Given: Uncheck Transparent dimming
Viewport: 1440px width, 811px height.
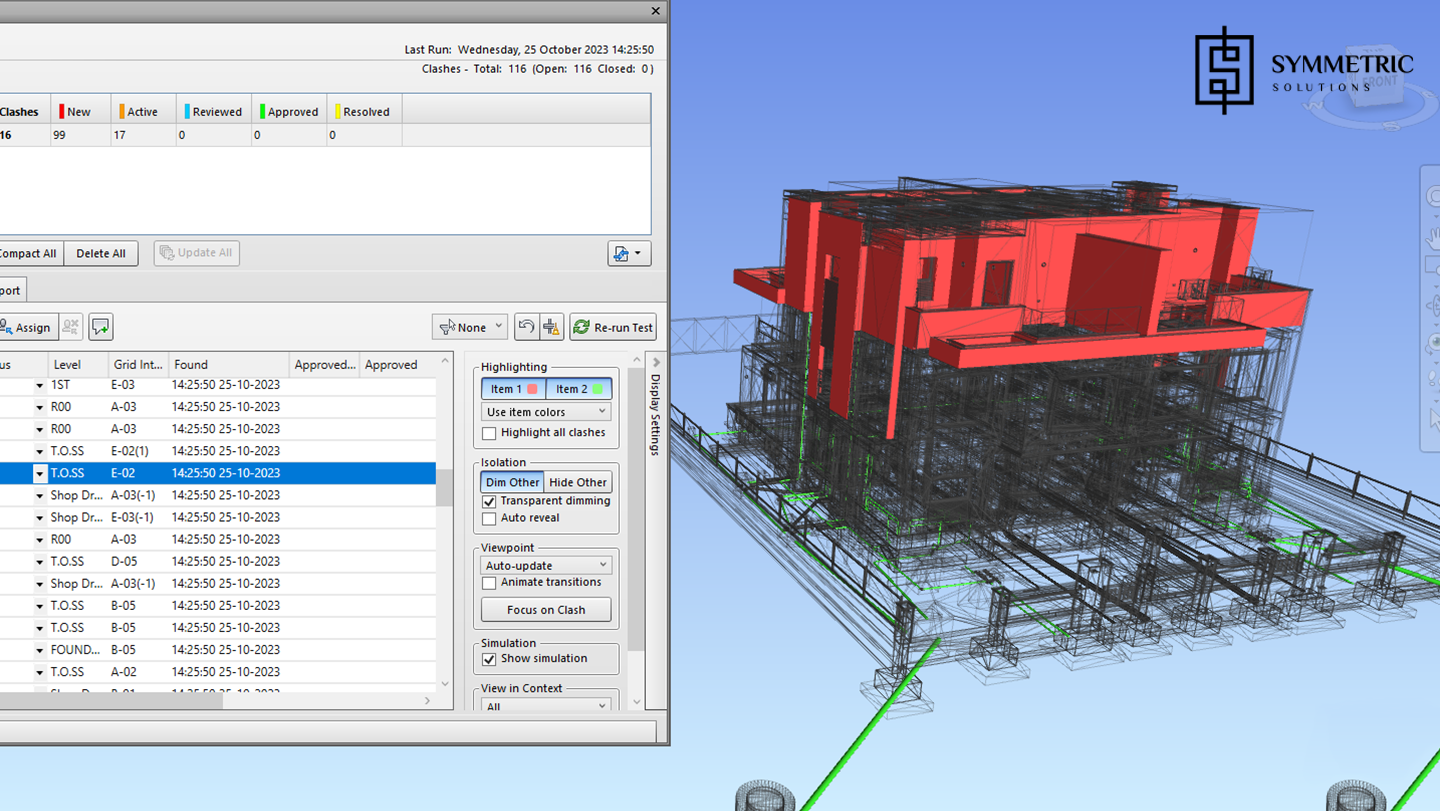Looking at the screenshot, I should [x=489, y=501].
